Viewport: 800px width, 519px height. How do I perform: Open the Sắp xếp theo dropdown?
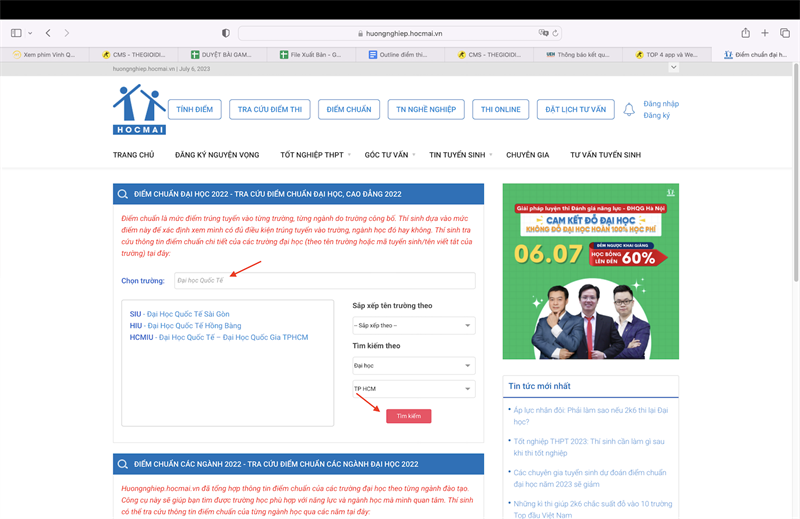(414, 326)
